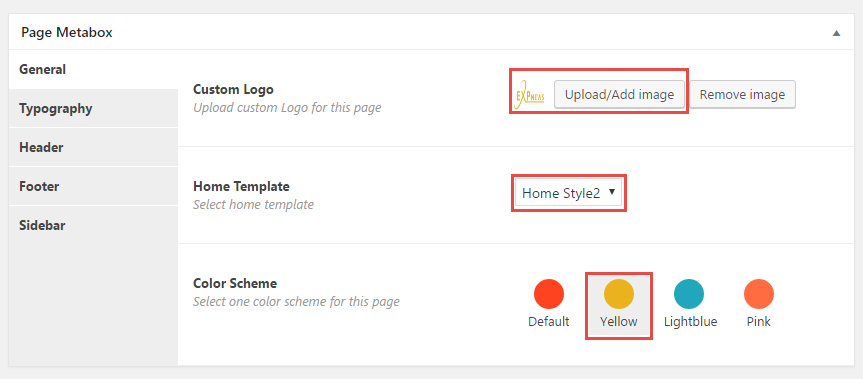Click the Lightblue color scheme label
The height and width of the screenshot is (379, 863).
pyautogui.click(x=690, y=322)
